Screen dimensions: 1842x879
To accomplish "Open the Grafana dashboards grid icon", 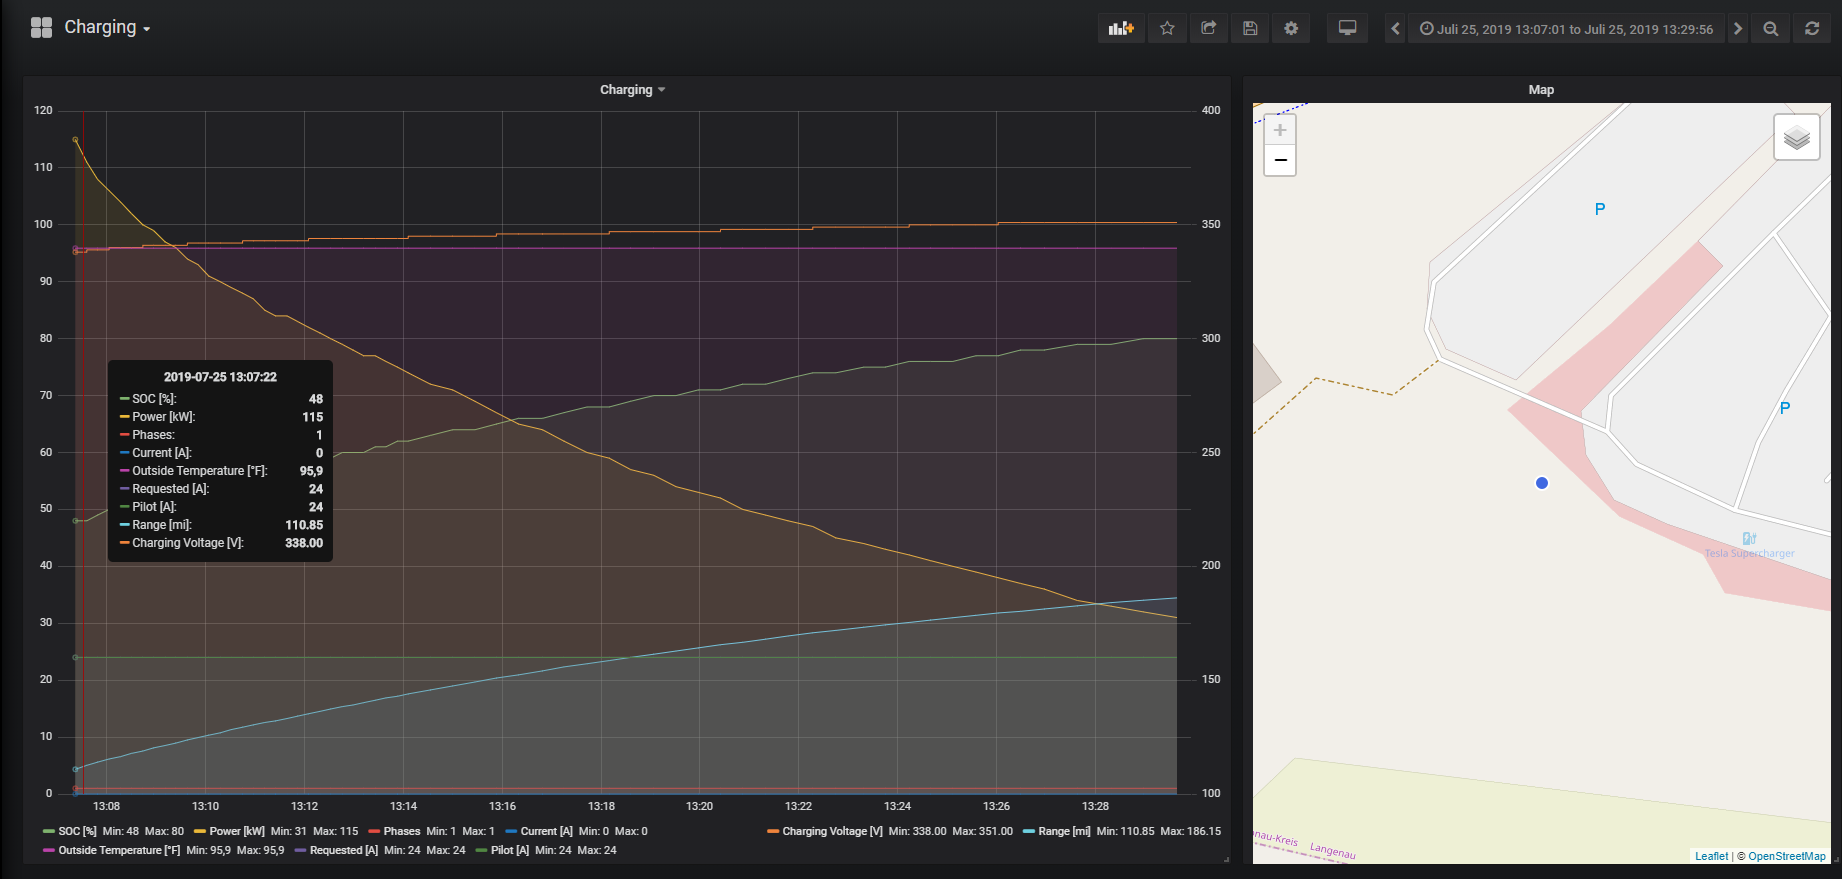I will click(41, 27).
